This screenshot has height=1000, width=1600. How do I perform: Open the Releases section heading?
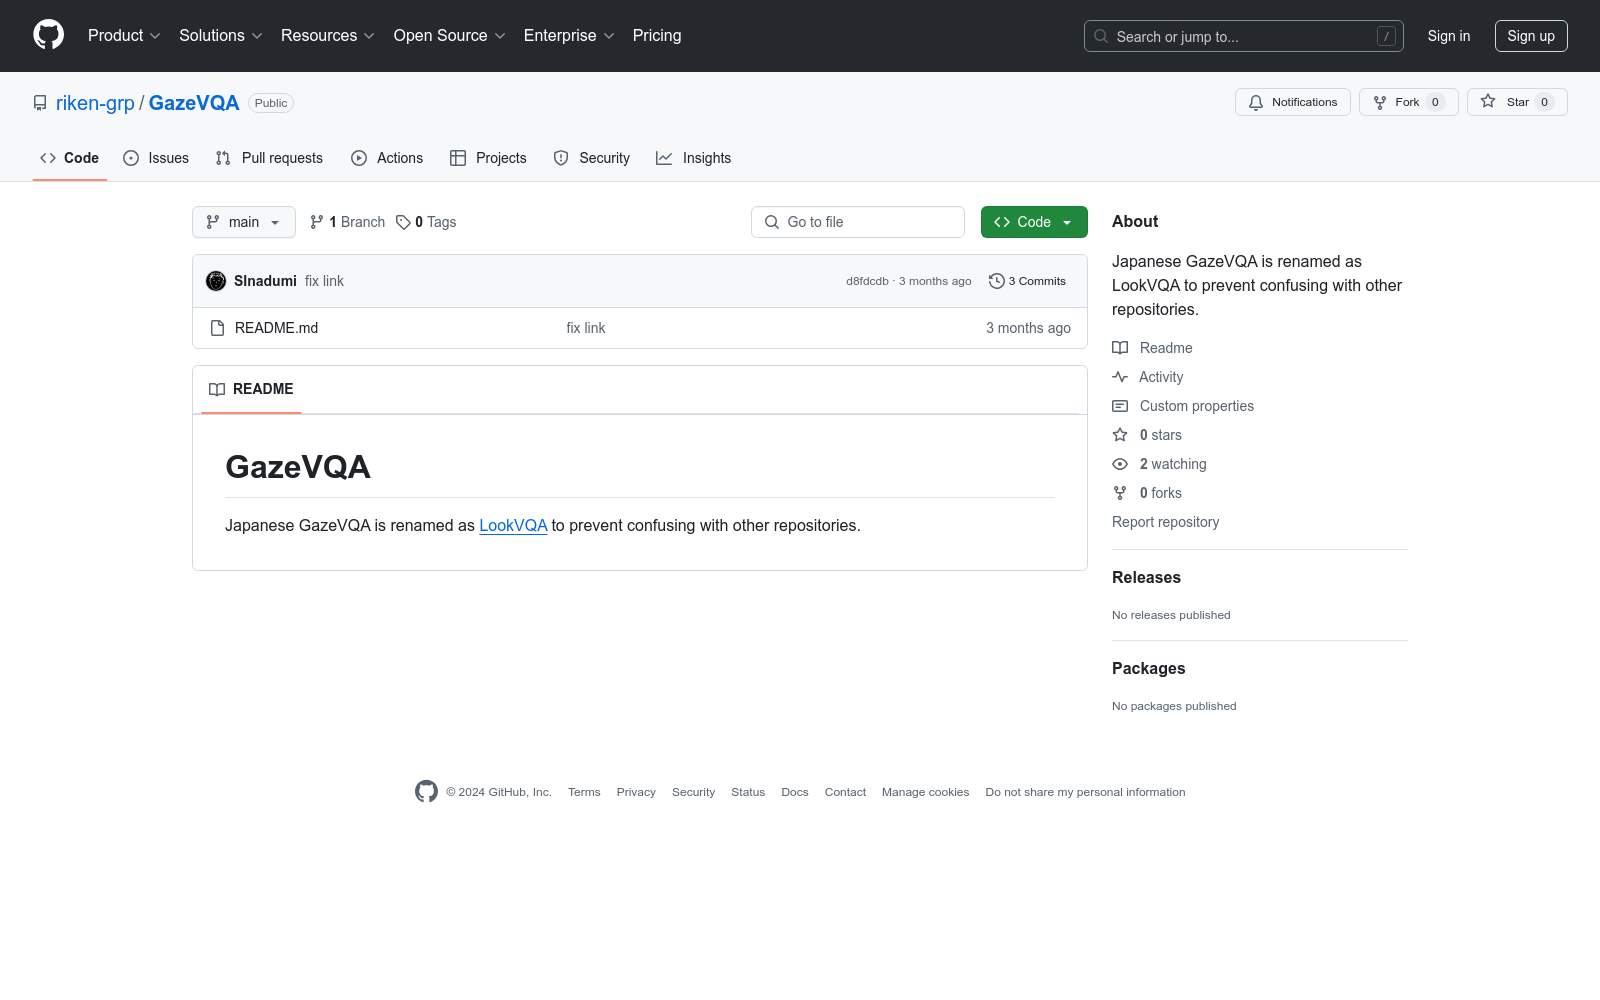click(1146, 577)
